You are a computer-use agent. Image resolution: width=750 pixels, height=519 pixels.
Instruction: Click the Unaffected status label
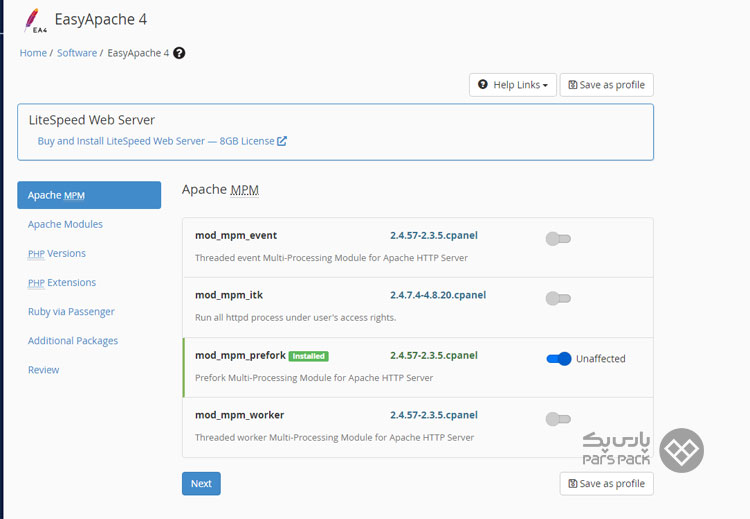(x=600, y=359)
